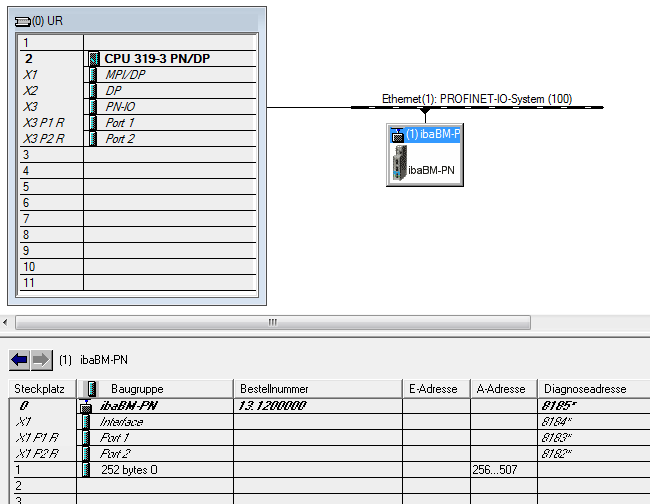This screenshot has height=504, width=650.
Task: Click the PN-IO interface icon in row X3
Action: click(93, 107)
